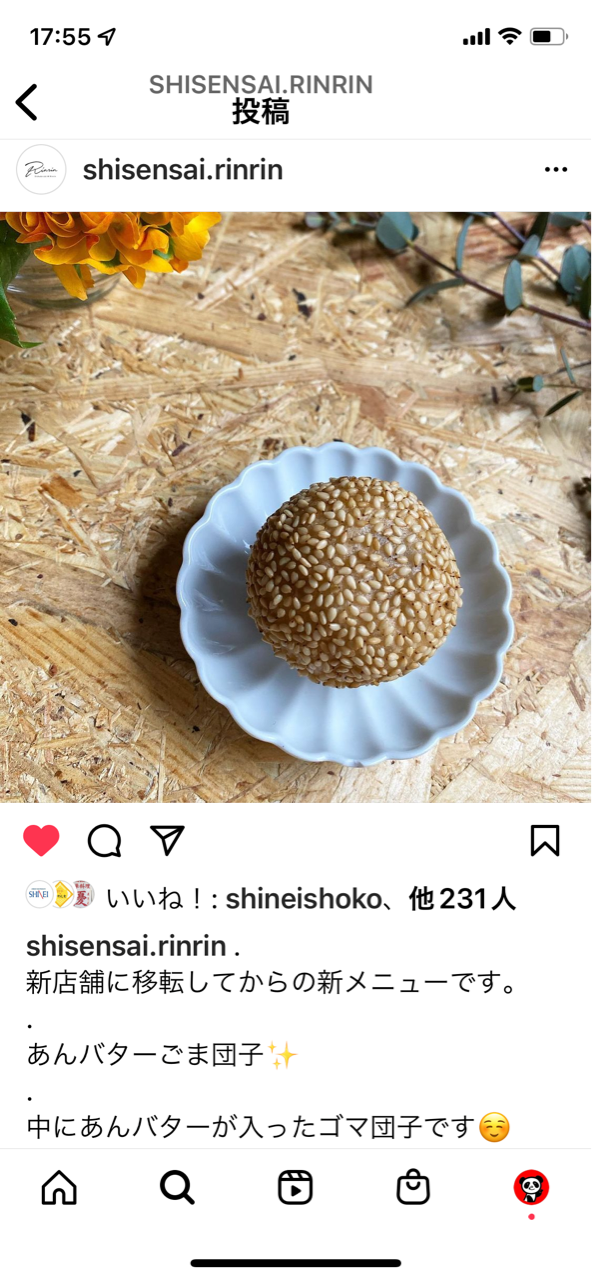The image size is (592, 1280).
Task: Tap the battery indicator in status bar
Action: 549,37
